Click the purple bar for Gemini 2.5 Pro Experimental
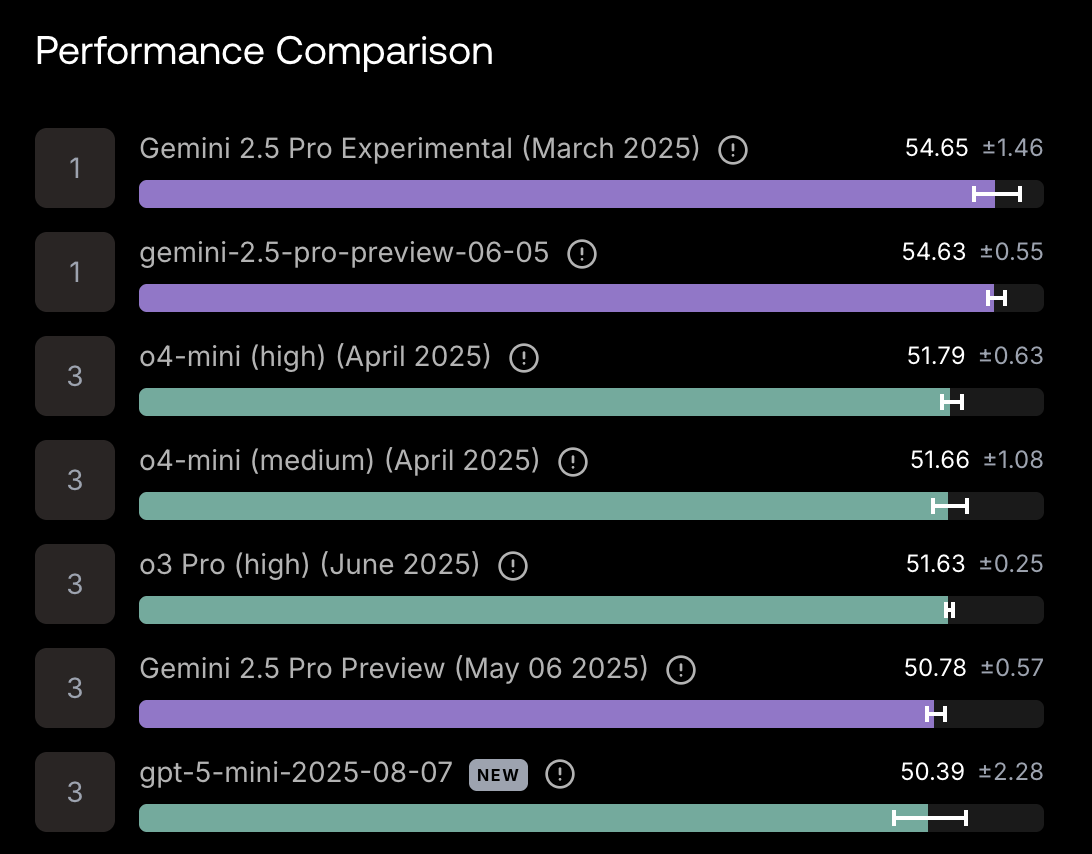The width and height of the screenshot is (1092, 854). point(567,194)
